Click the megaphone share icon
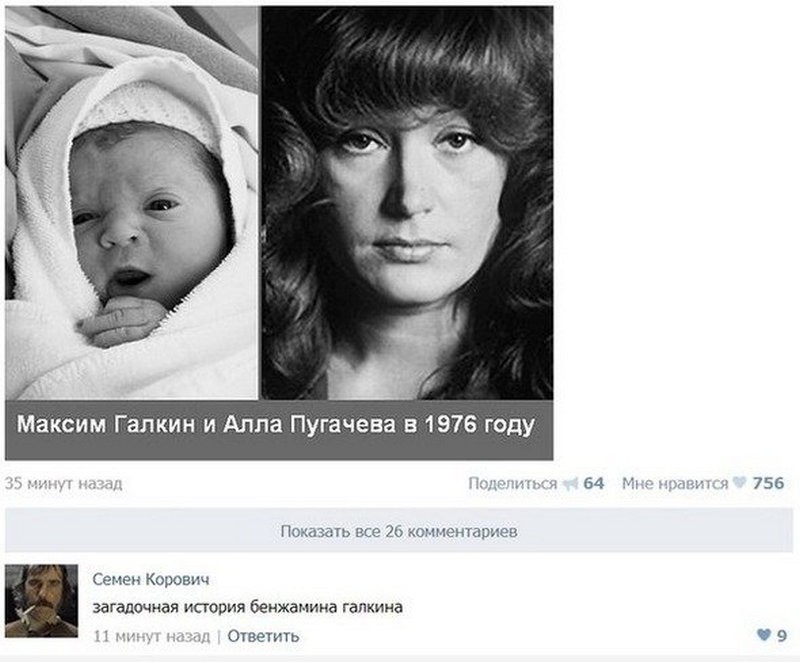 (x=570, y=483)
